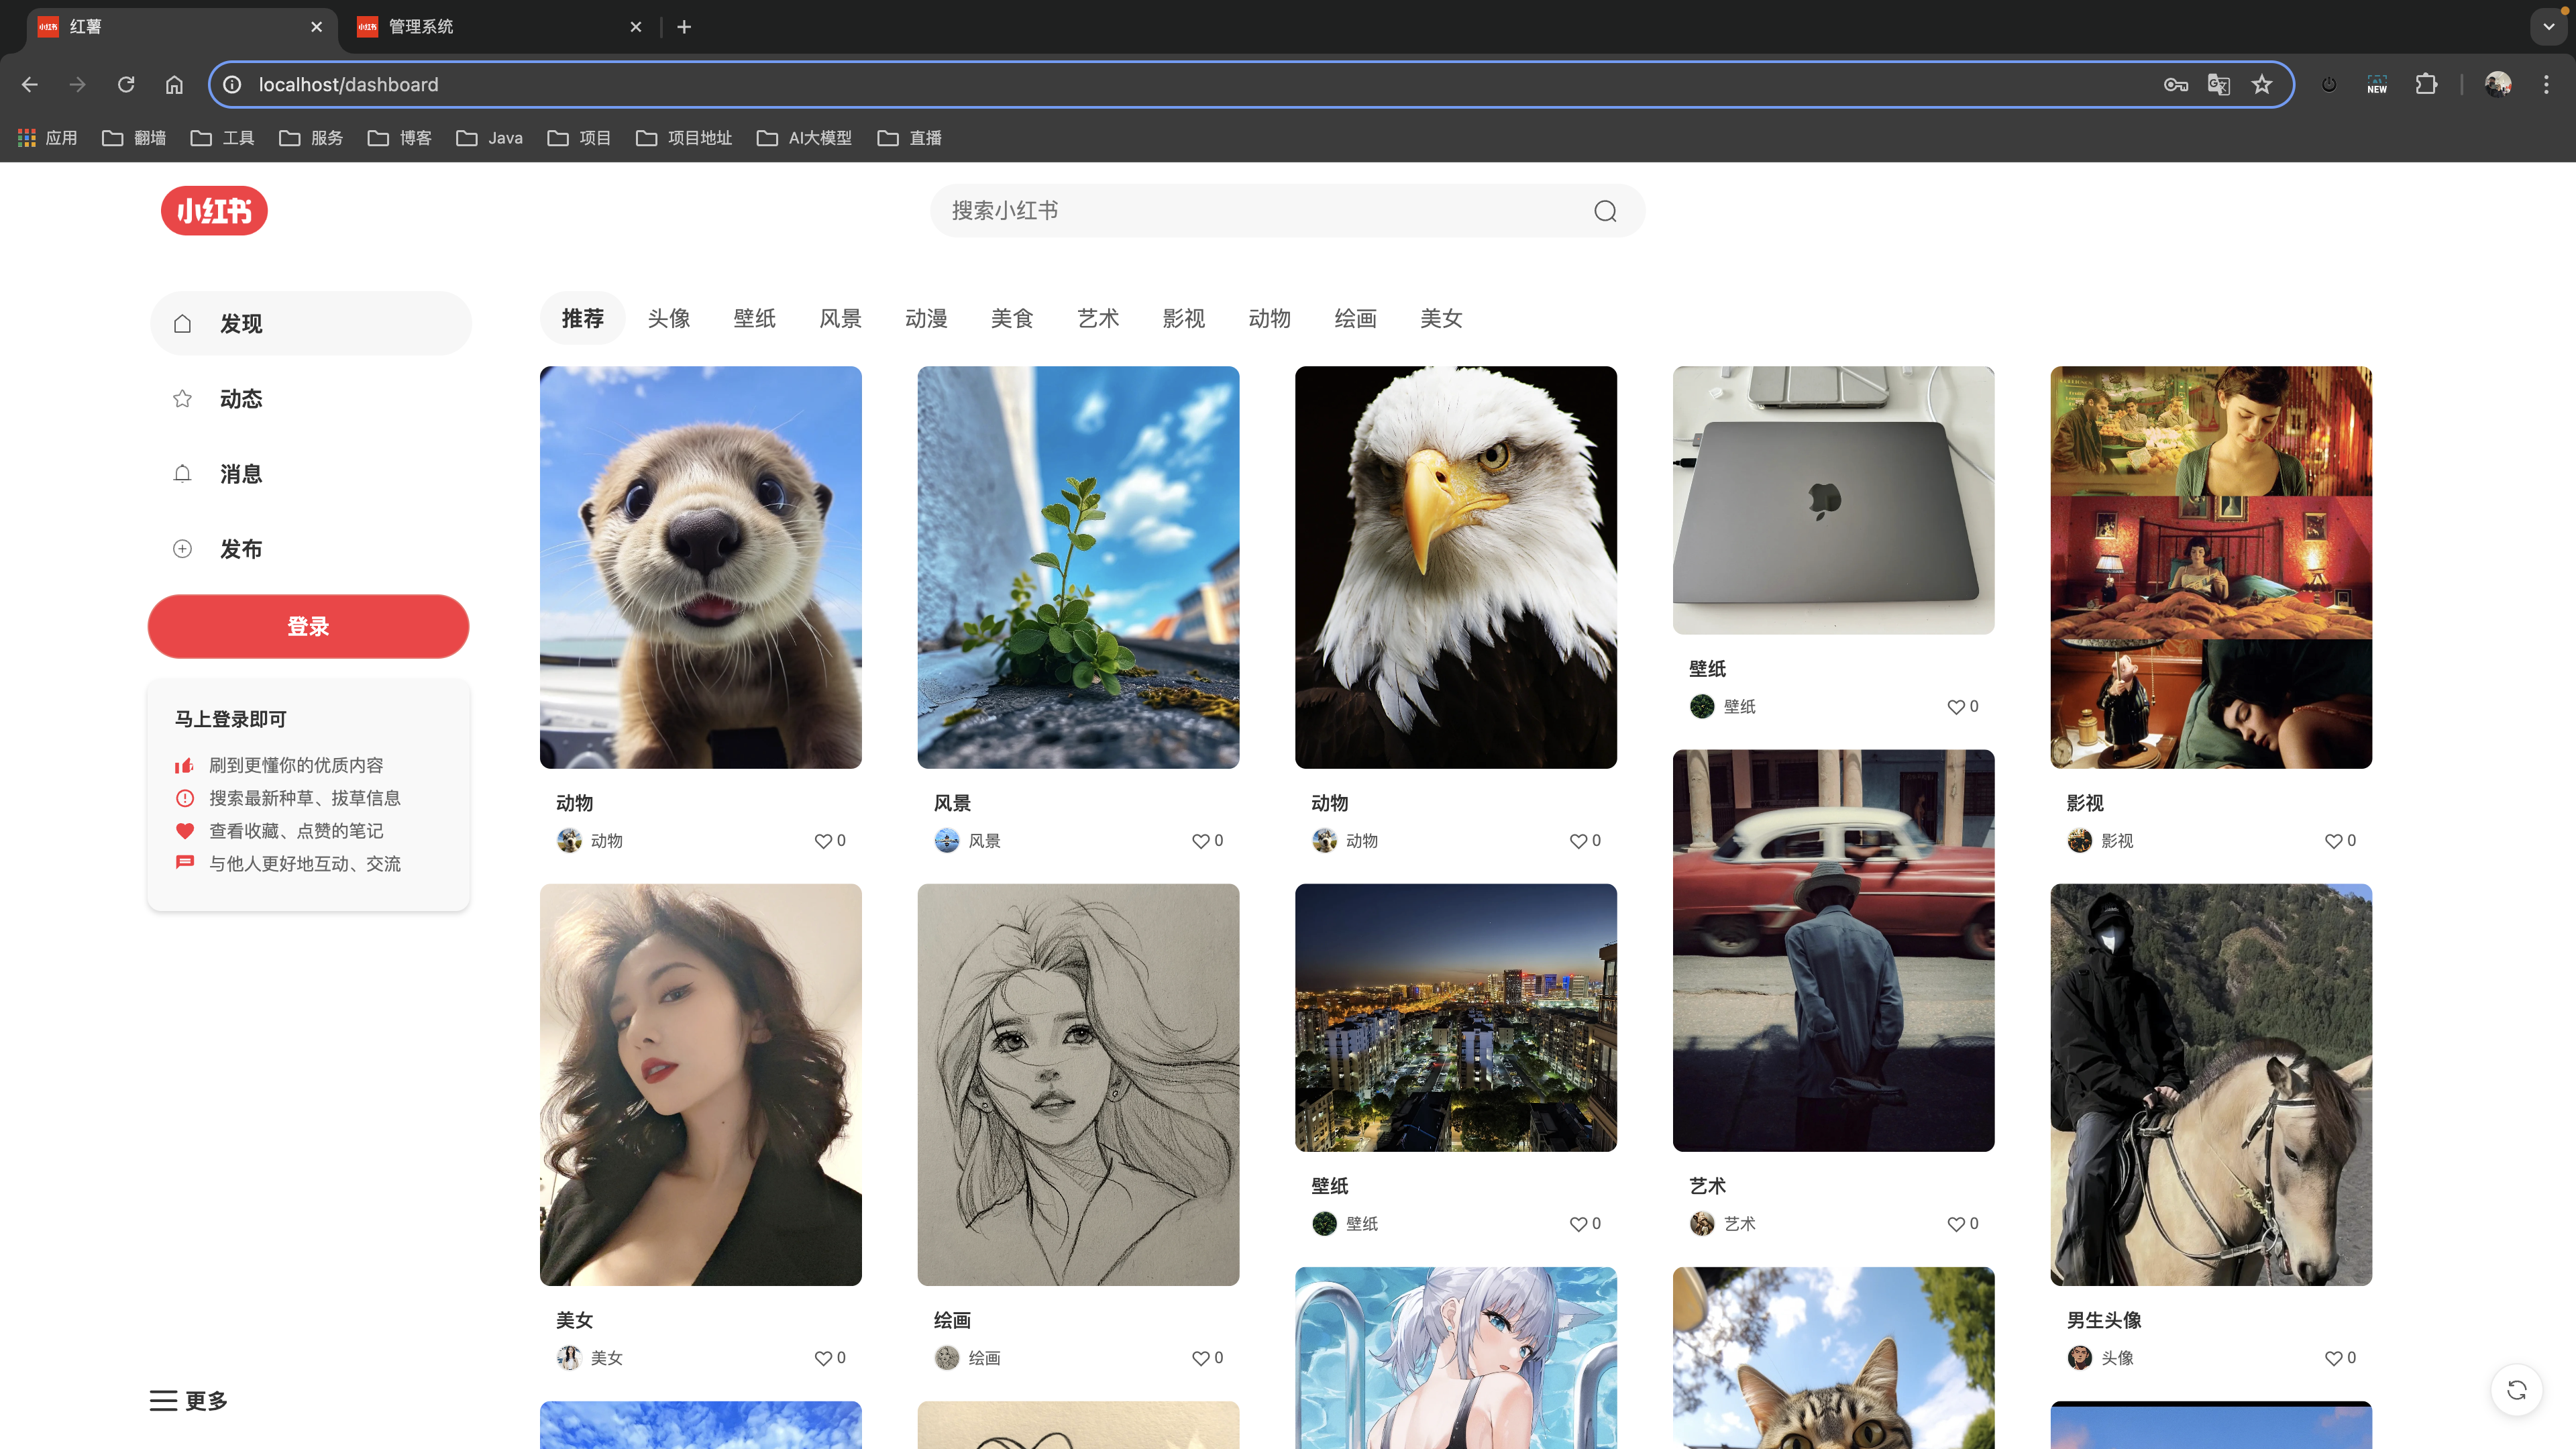This screenshot has height=1449, width=2576.
Task: Open the saved passwords key icon
Action: [2176, 84]
